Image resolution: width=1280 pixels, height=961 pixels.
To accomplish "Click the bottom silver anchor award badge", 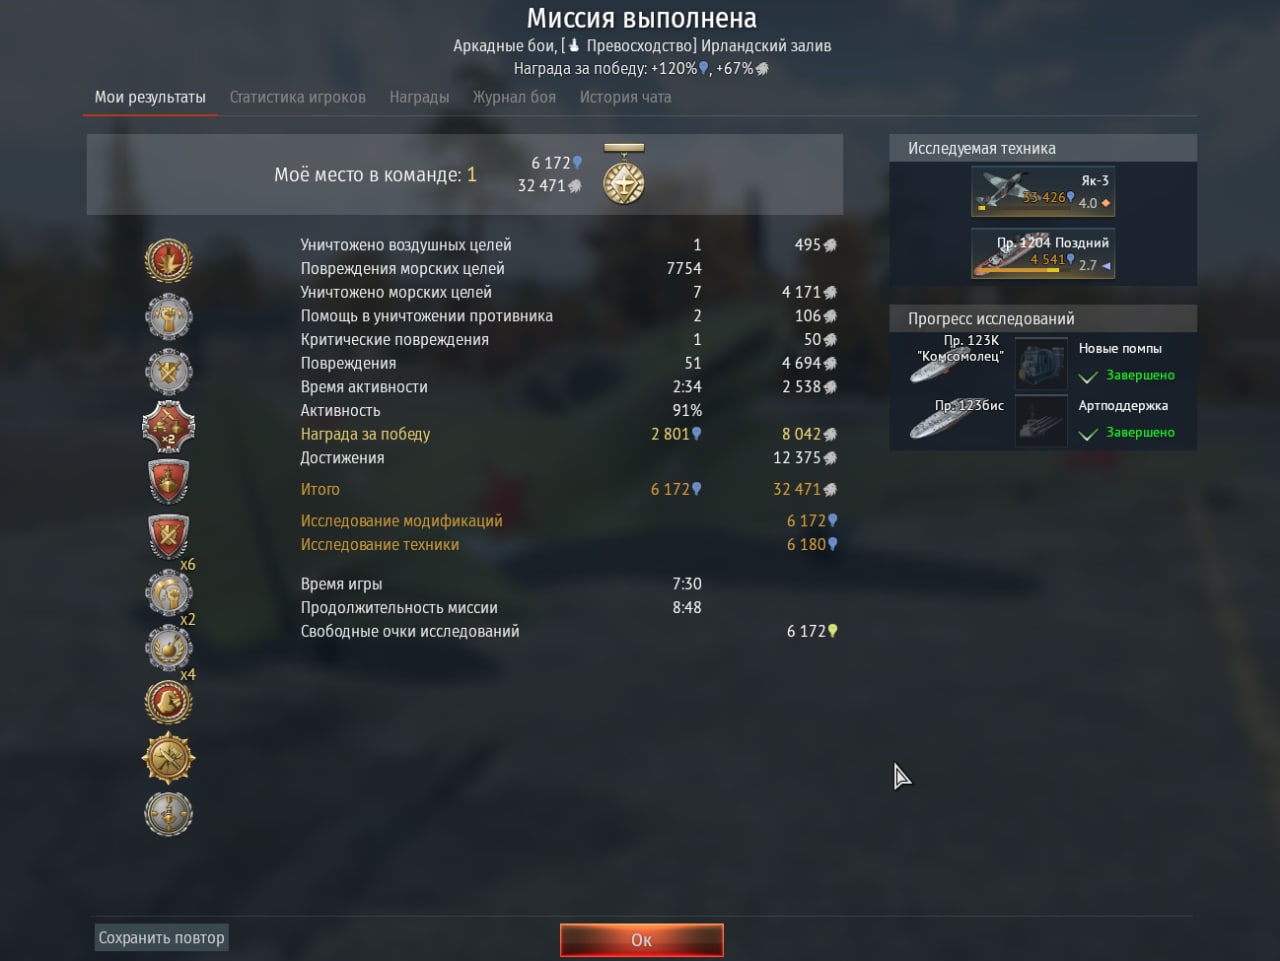I will coord(168,813).
